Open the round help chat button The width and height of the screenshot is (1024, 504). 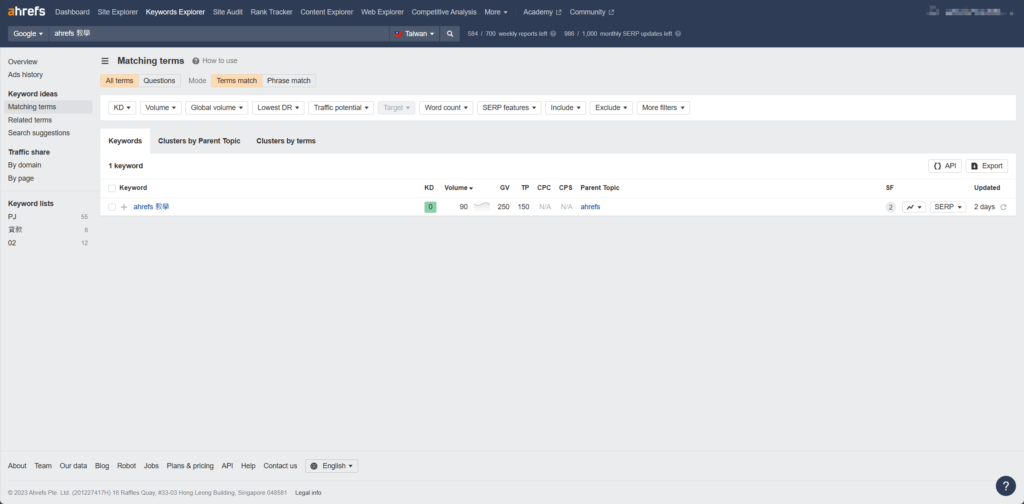pos(1006,486)
